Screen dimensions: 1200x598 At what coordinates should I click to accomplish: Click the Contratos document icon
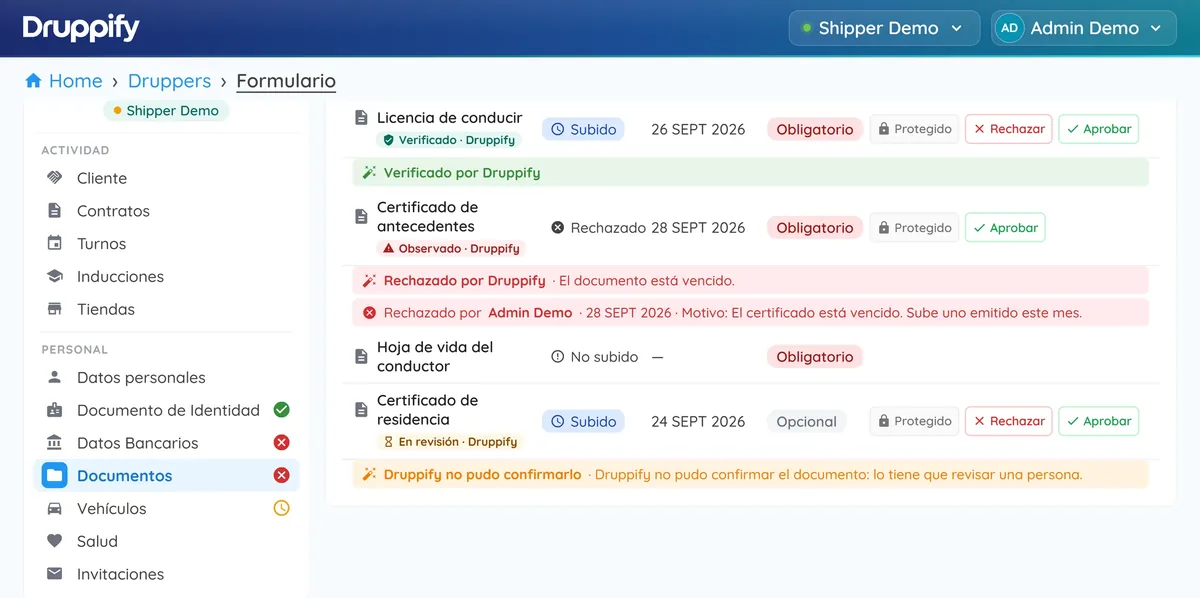pos(55,211)
